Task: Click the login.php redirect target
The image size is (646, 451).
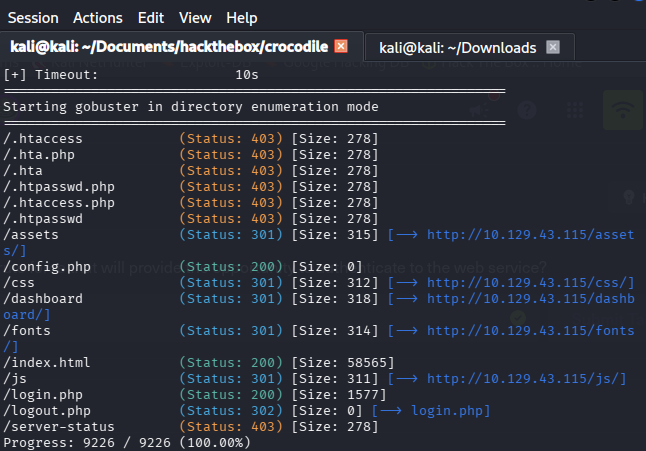Action: [447, 411]
